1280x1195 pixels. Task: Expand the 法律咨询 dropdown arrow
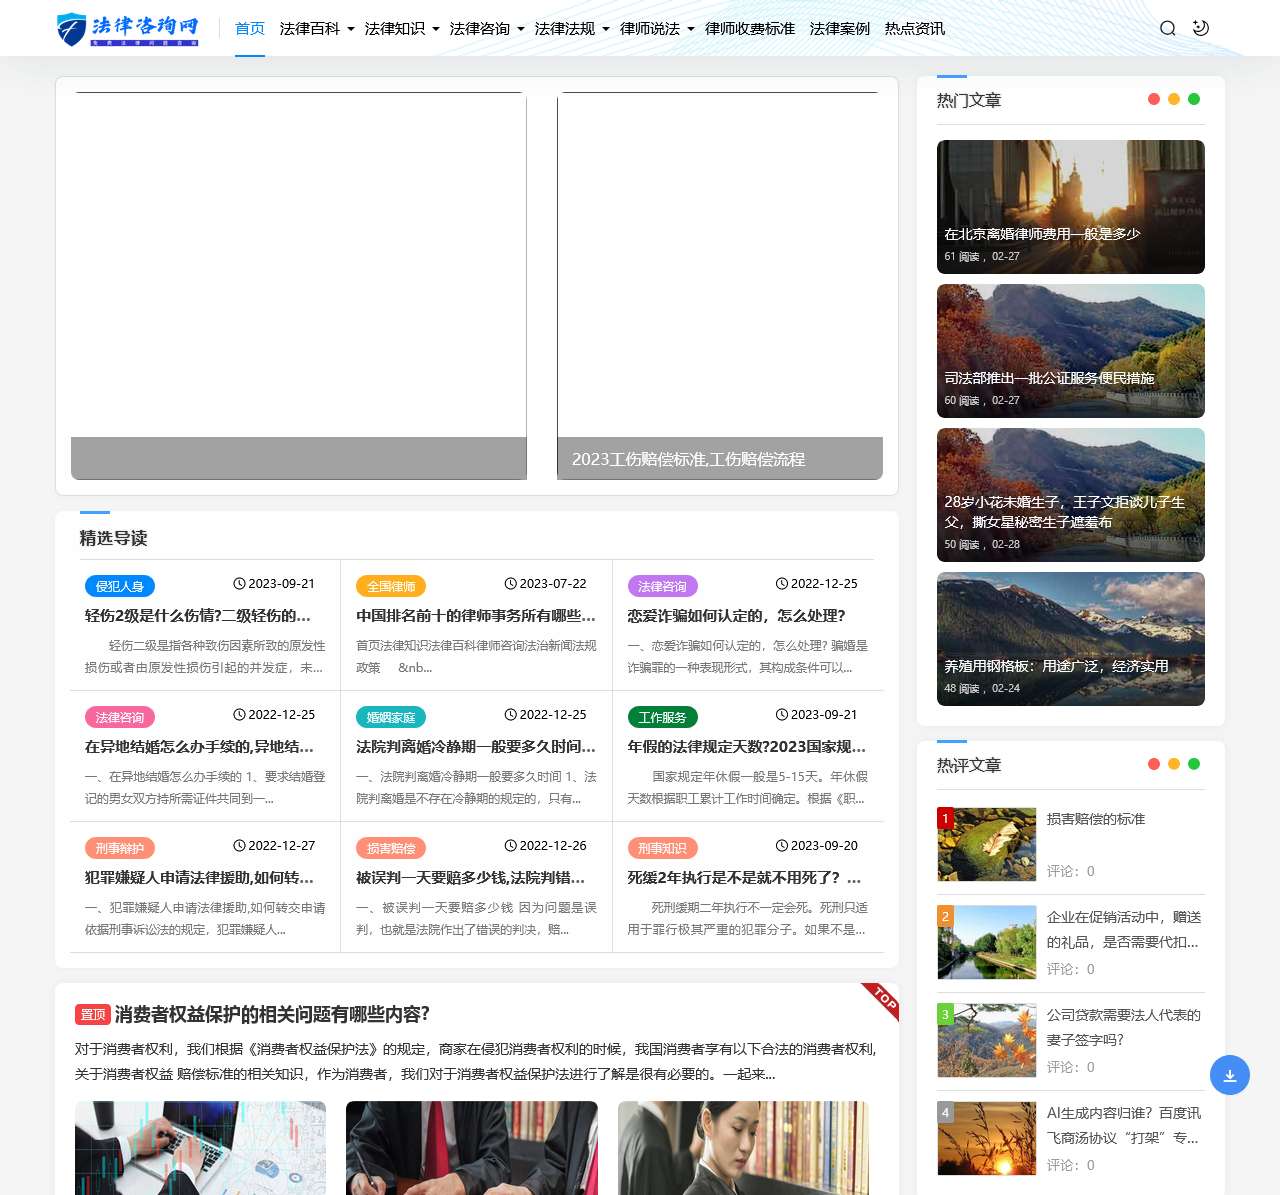click(521, 29)
